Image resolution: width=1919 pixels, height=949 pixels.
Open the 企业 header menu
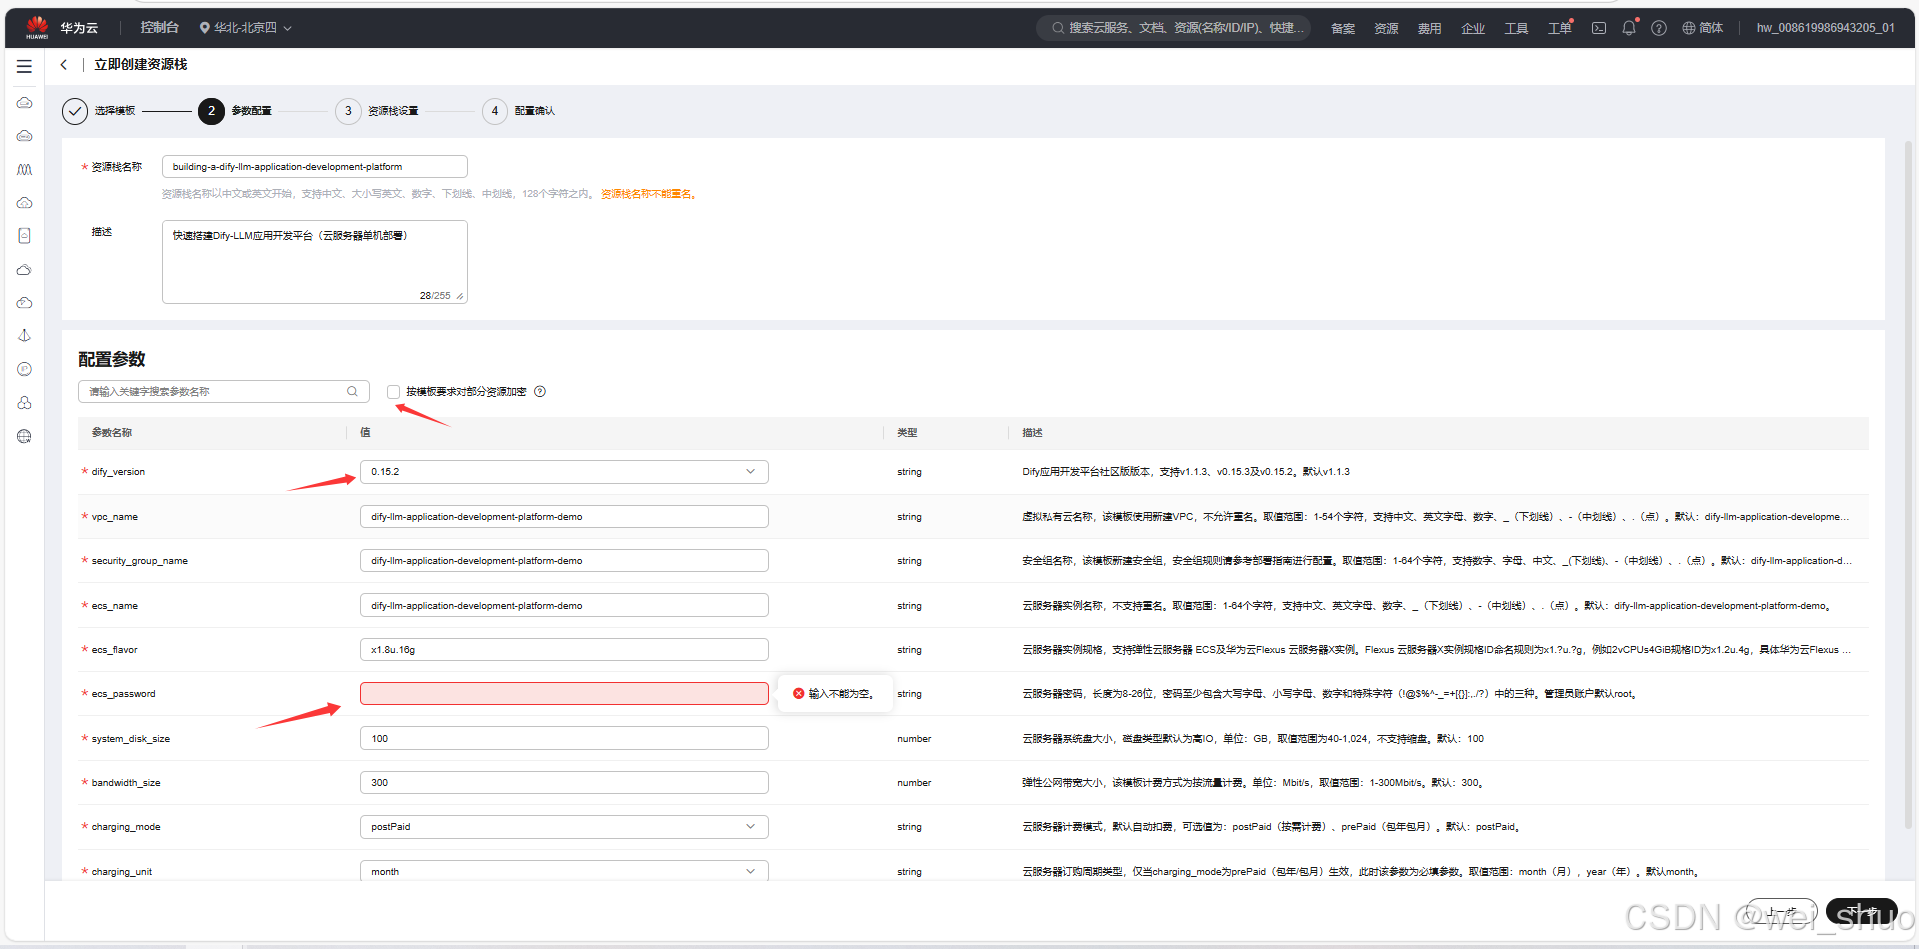pyautogui.click(x=1473, y=28)
